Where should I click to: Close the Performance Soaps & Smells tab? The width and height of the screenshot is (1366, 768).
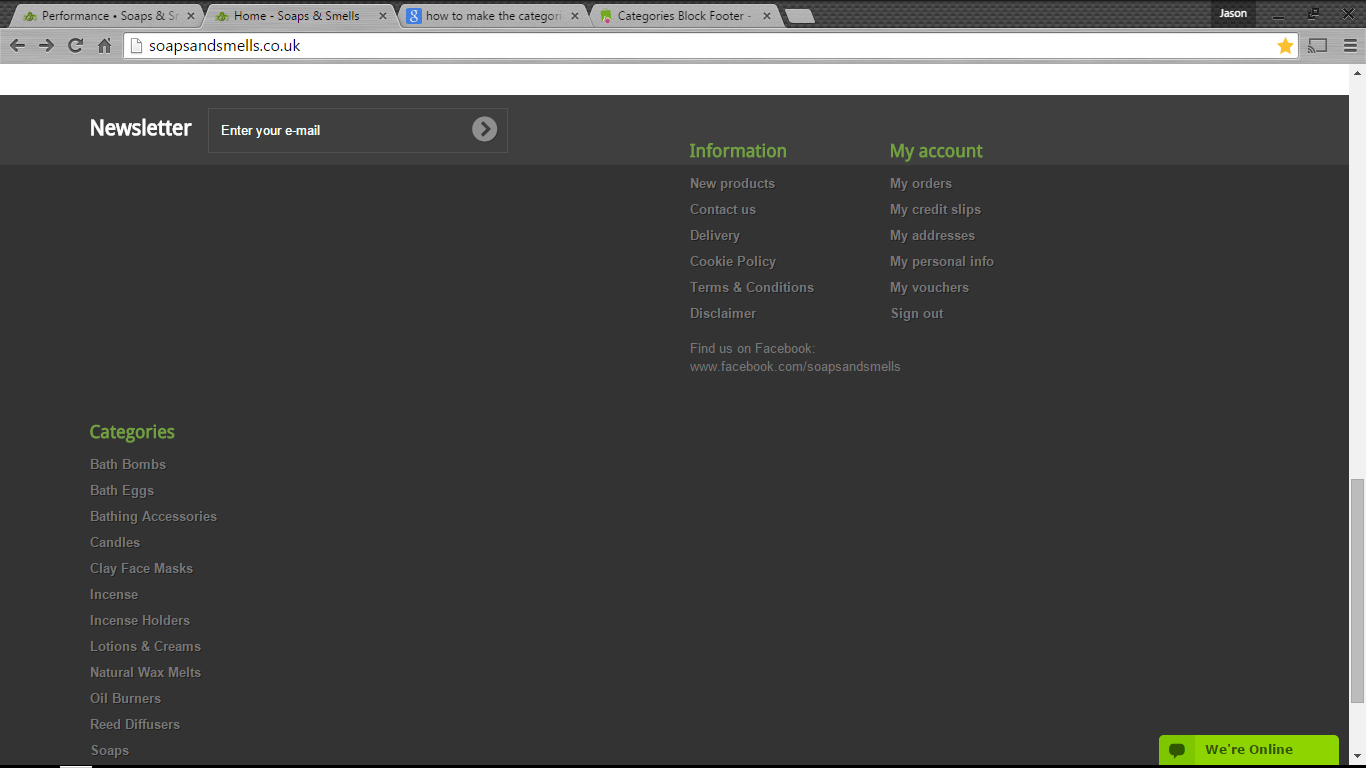[x=190, y=16]
